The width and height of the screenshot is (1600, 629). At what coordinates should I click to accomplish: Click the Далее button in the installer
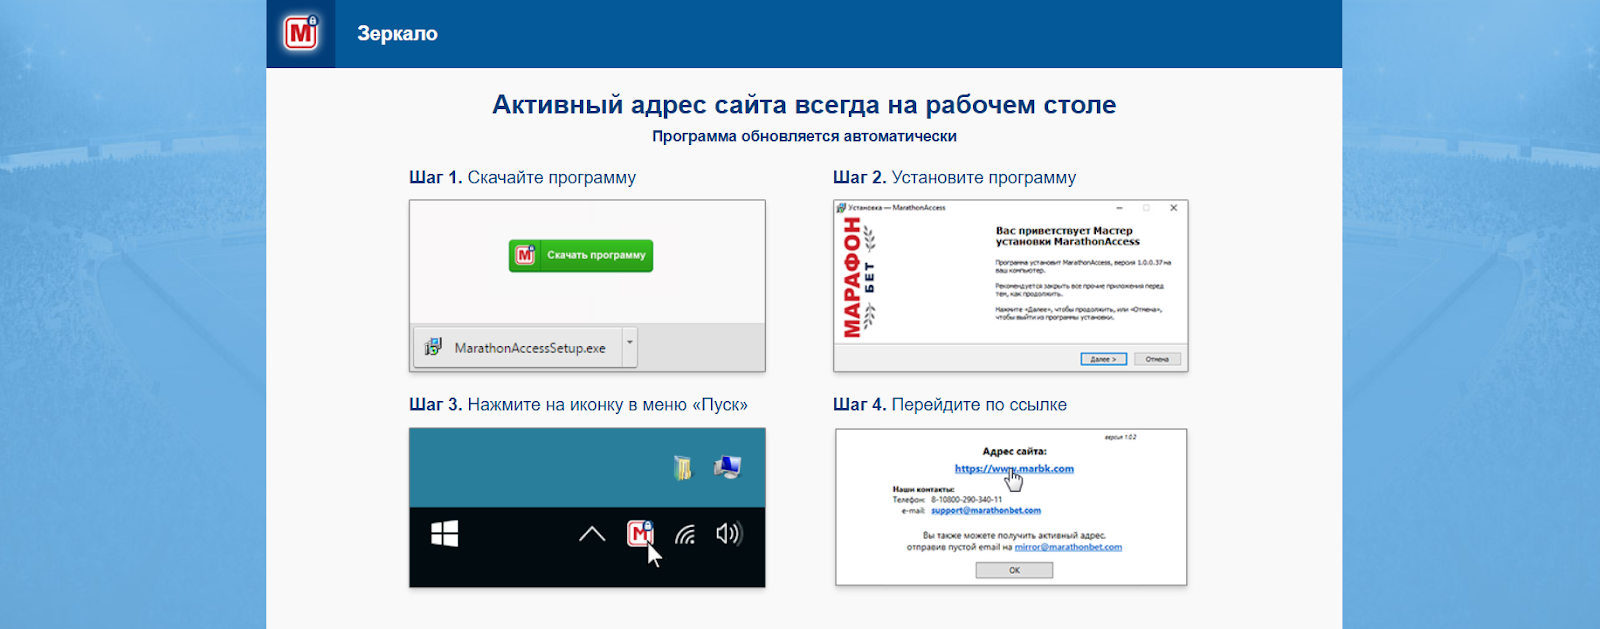(x=1103, y=359)
